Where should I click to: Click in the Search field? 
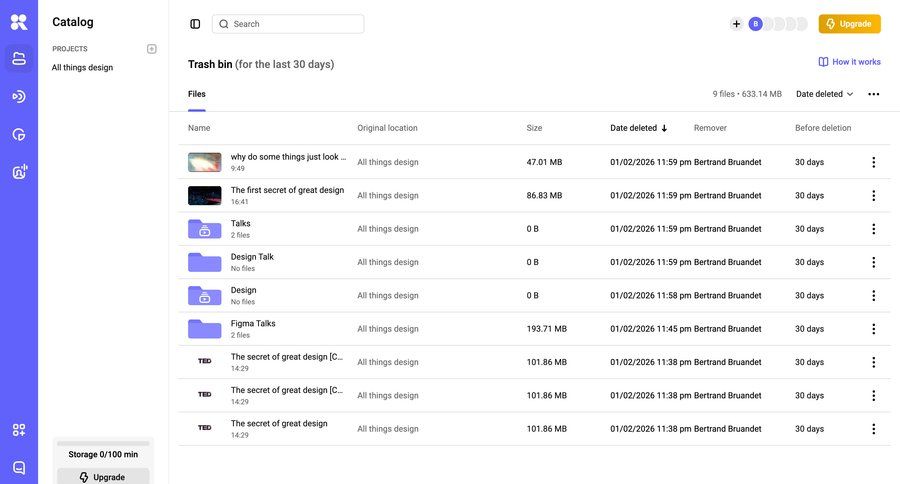click(288, 24)
